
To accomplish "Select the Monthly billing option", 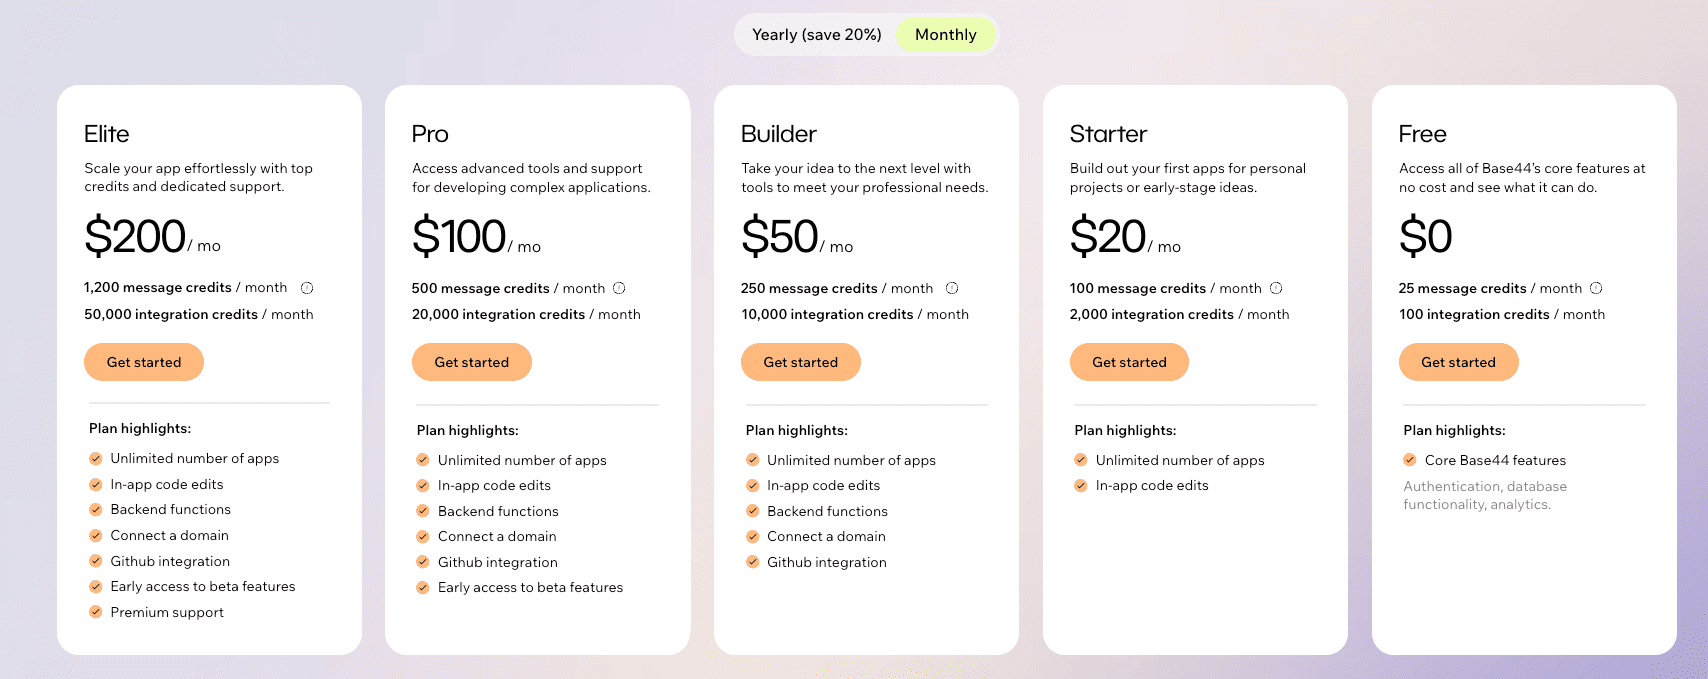I will click(945, 34).
